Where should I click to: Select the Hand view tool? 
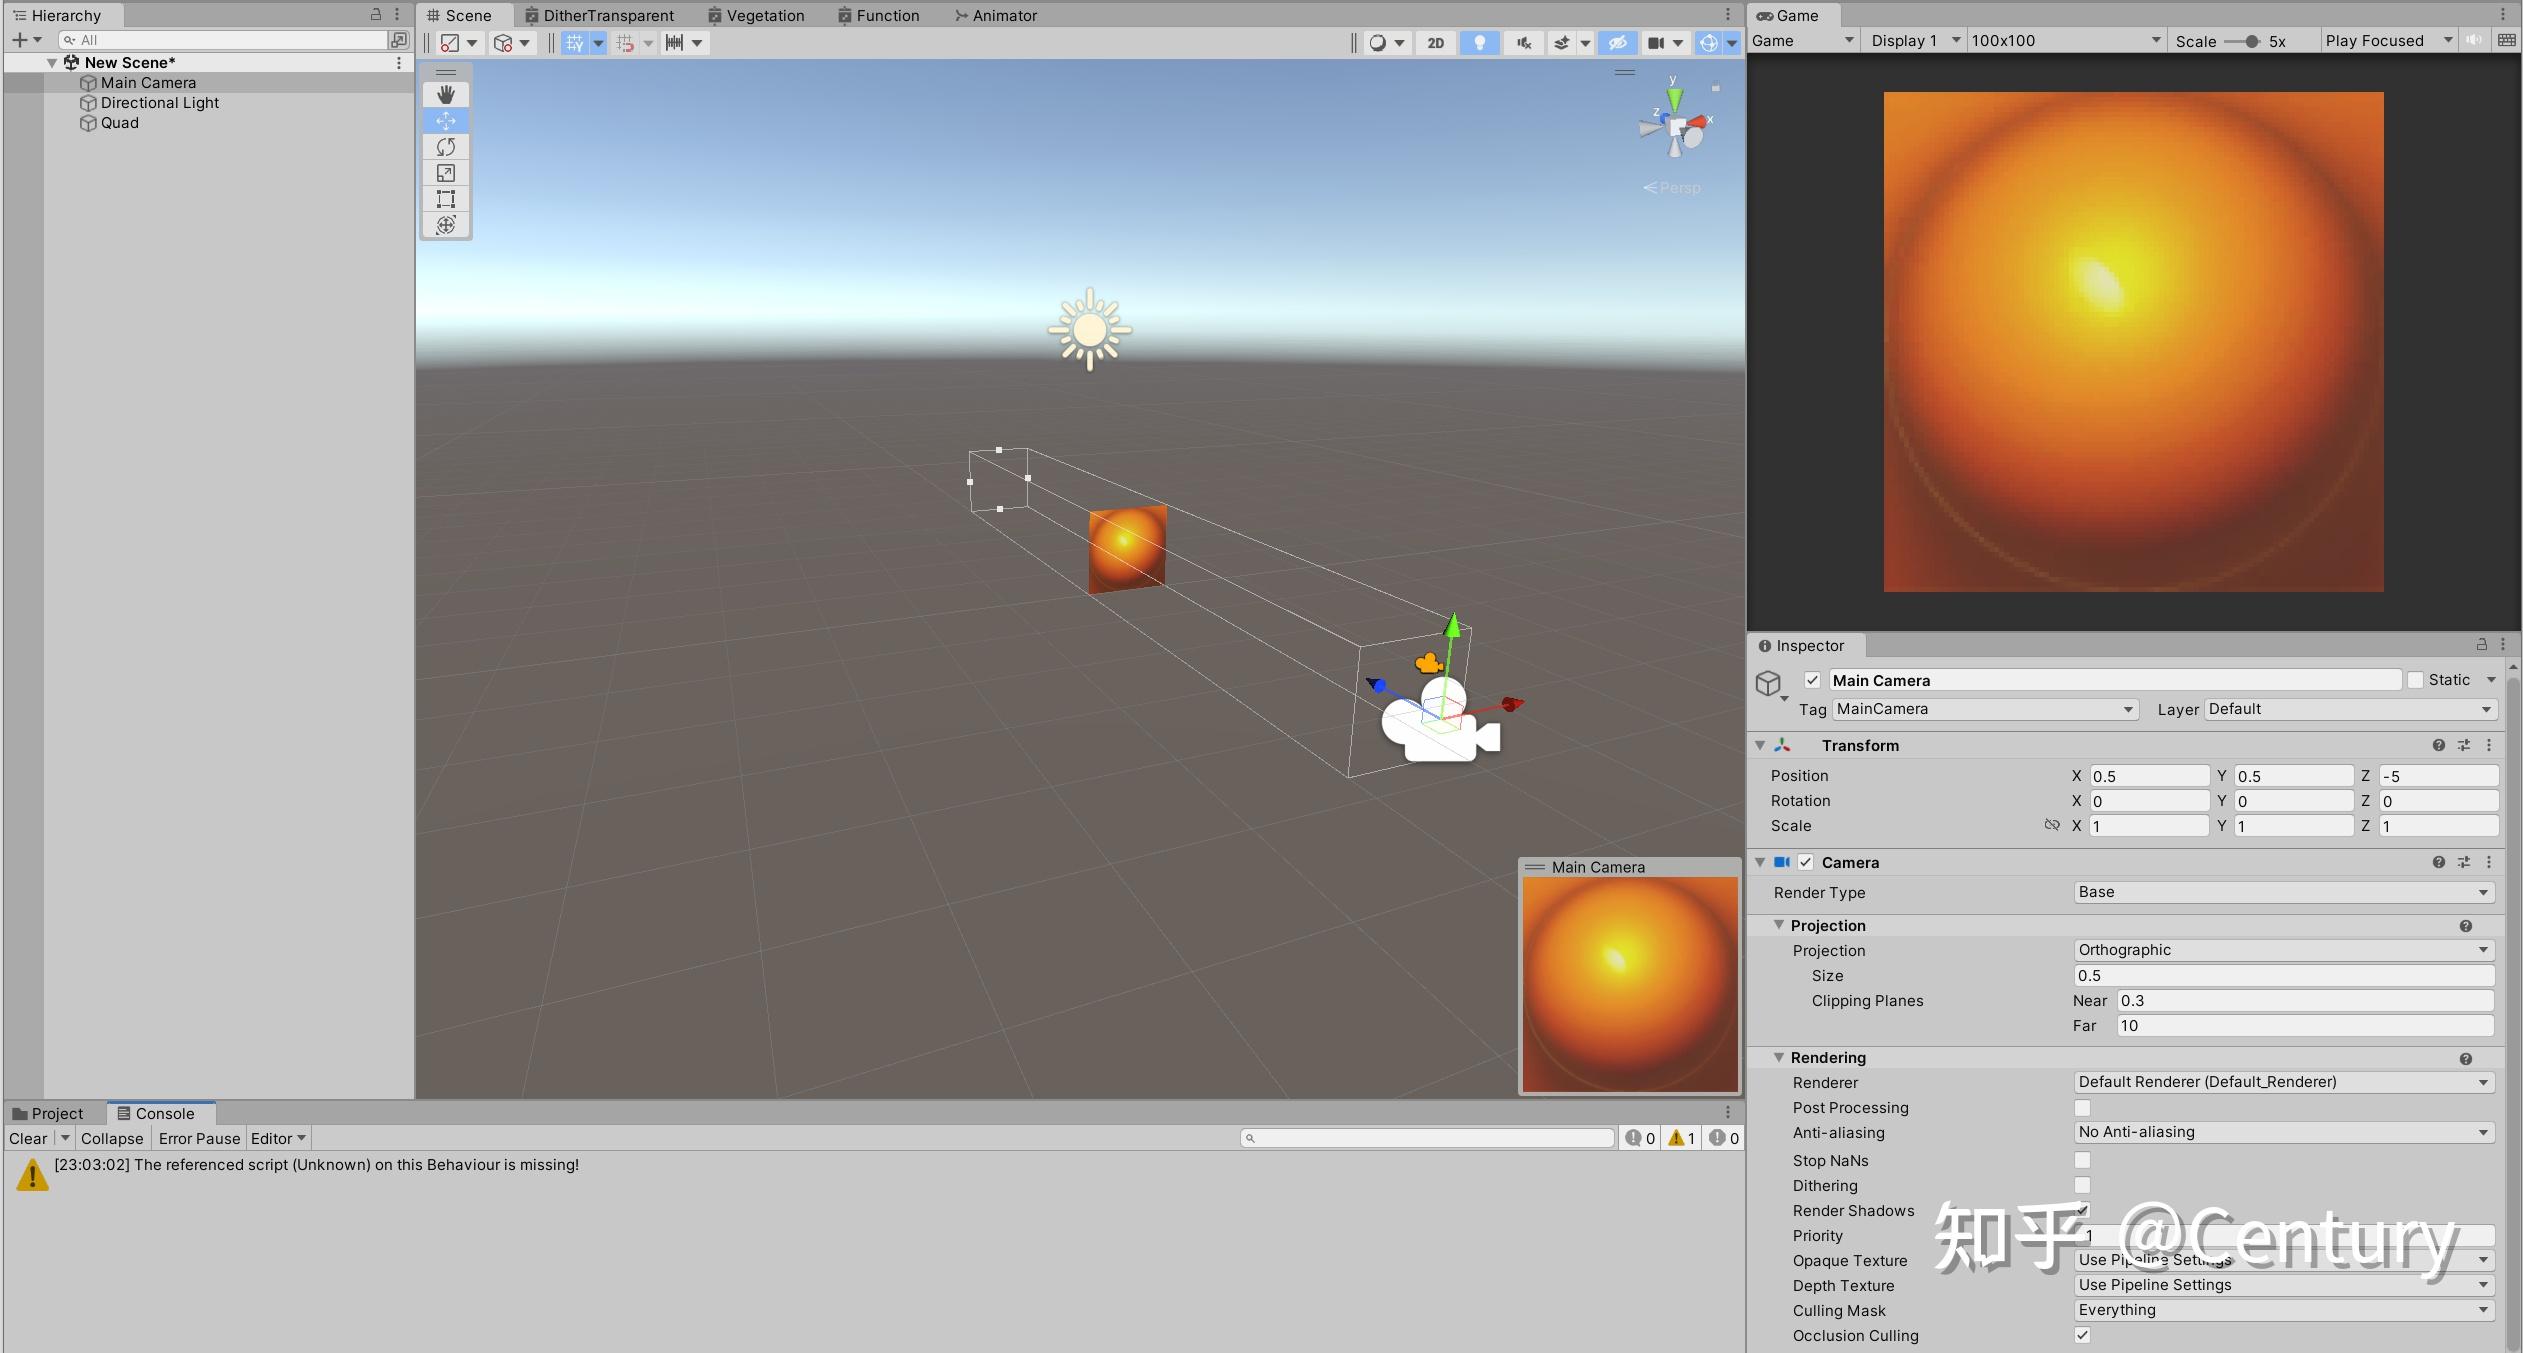(446, 94)
